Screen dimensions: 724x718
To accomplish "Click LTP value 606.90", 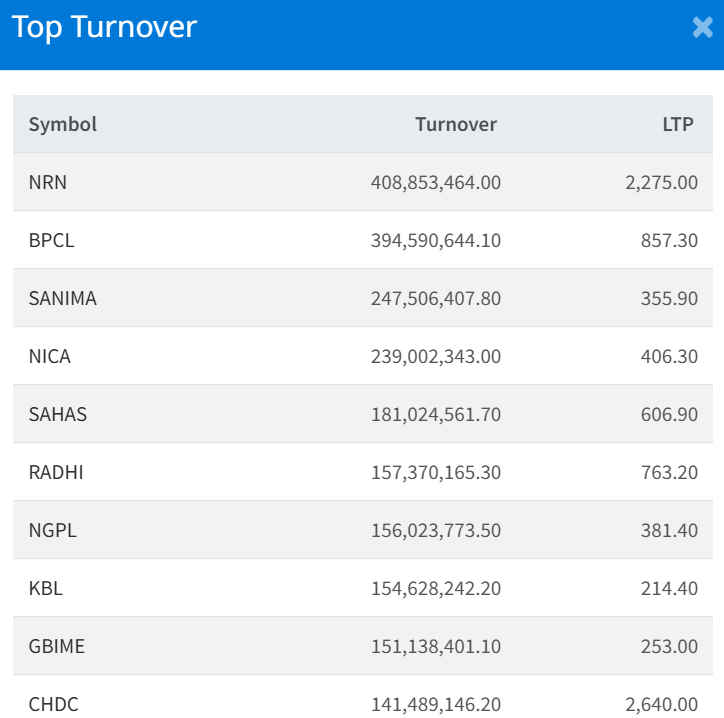I will tap(669, 414).
